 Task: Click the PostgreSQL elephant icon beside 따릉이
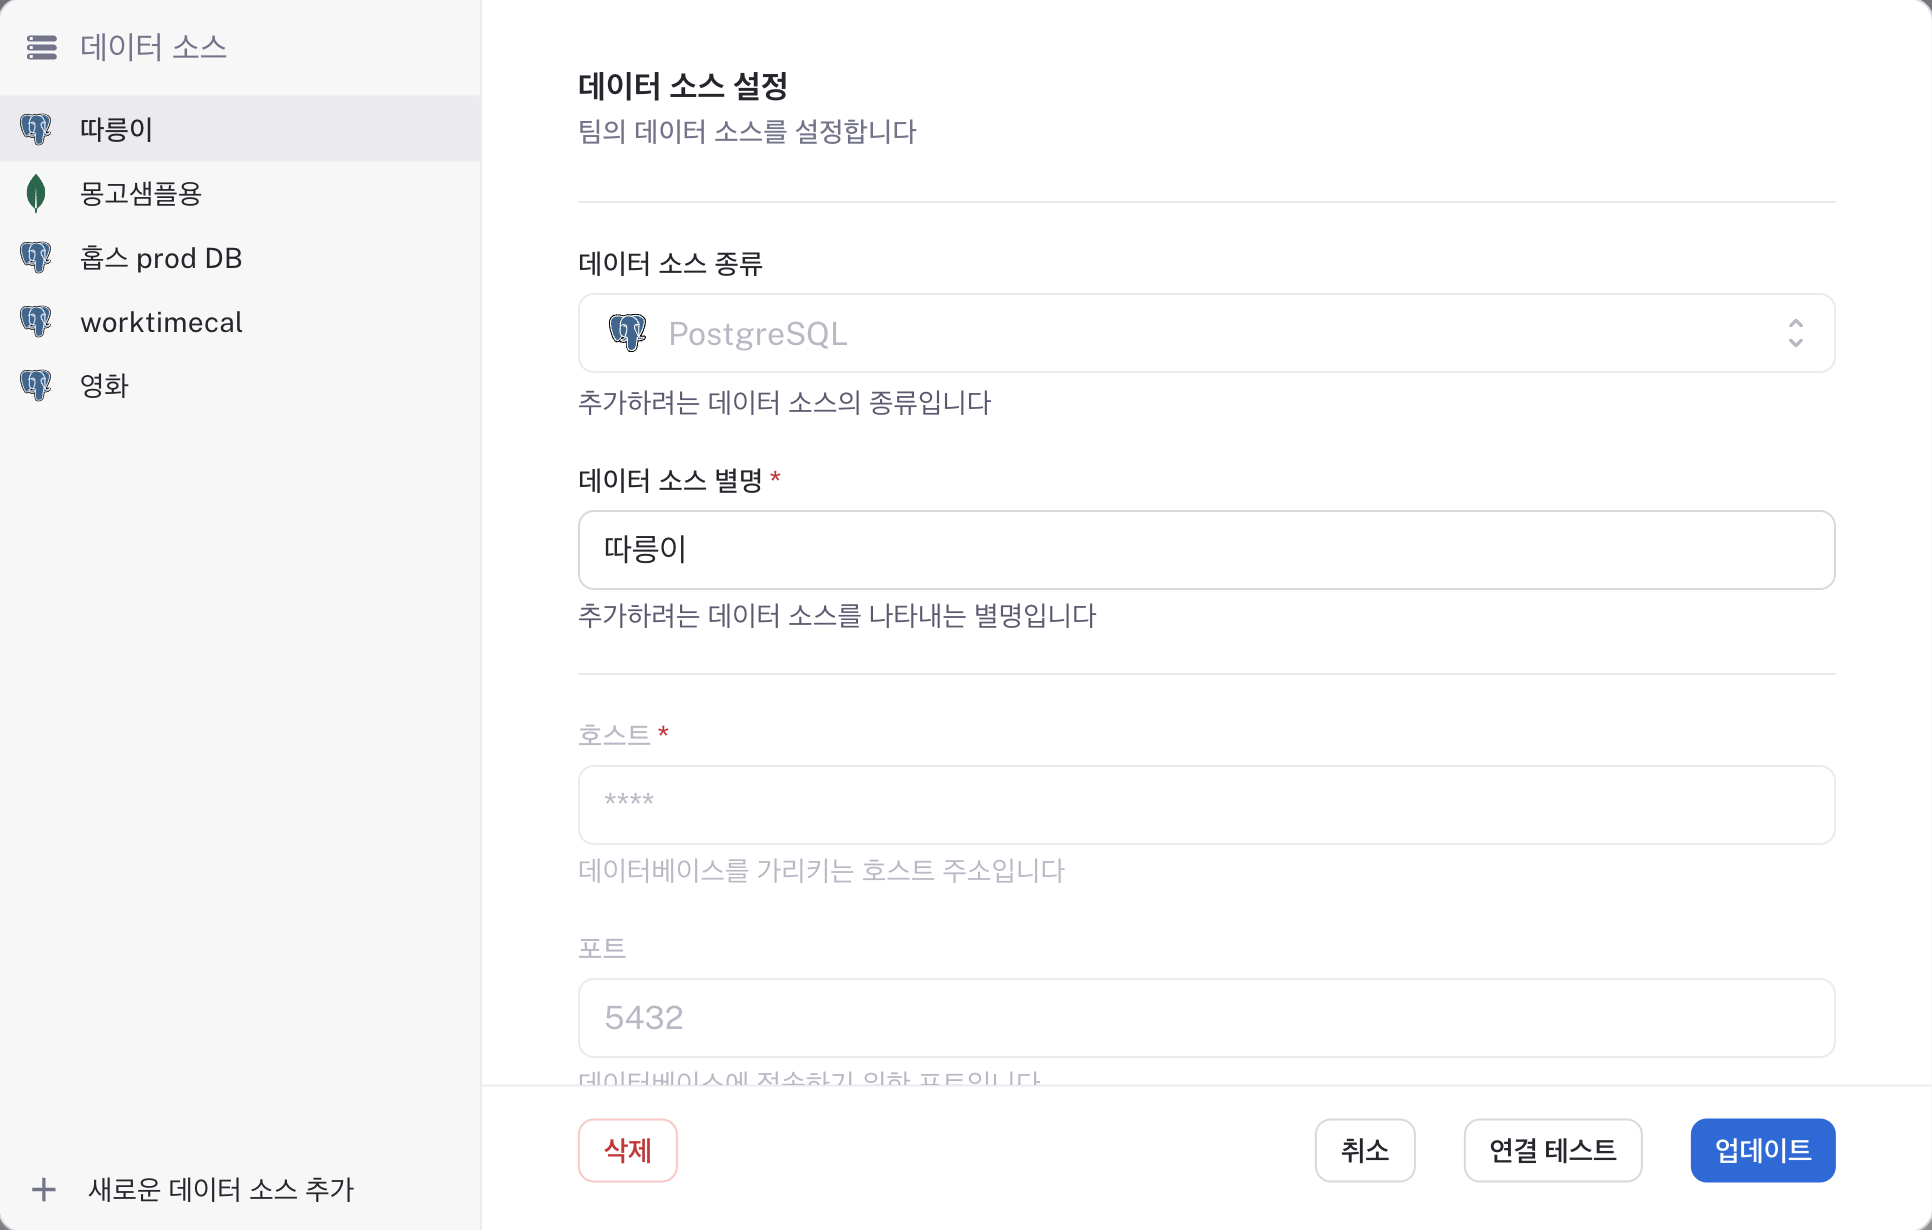36,129
